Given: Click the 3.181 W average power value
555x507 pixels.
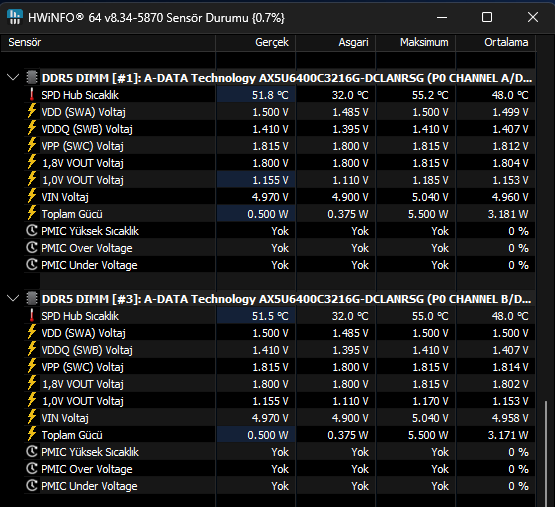Looking at the screenshot, I should point(508,214).
